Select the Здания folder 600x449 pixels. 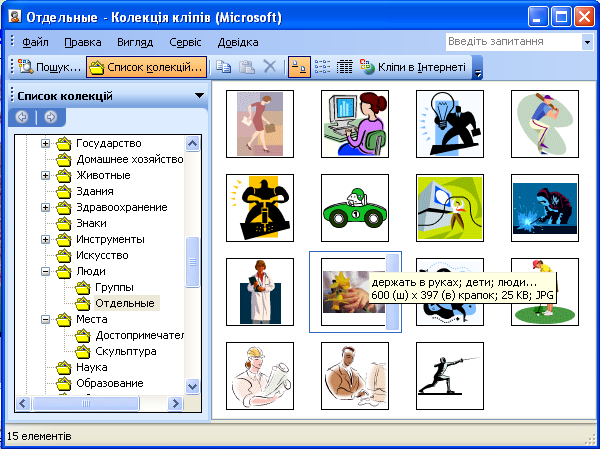click(x=84, y=191)
